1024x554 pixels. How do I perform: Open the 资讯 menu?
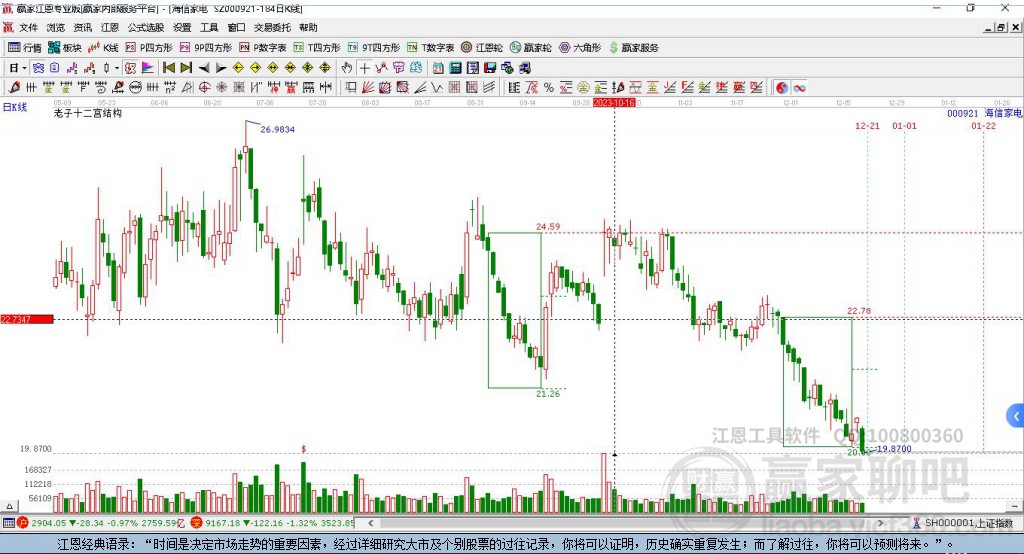tap(82, 27)
